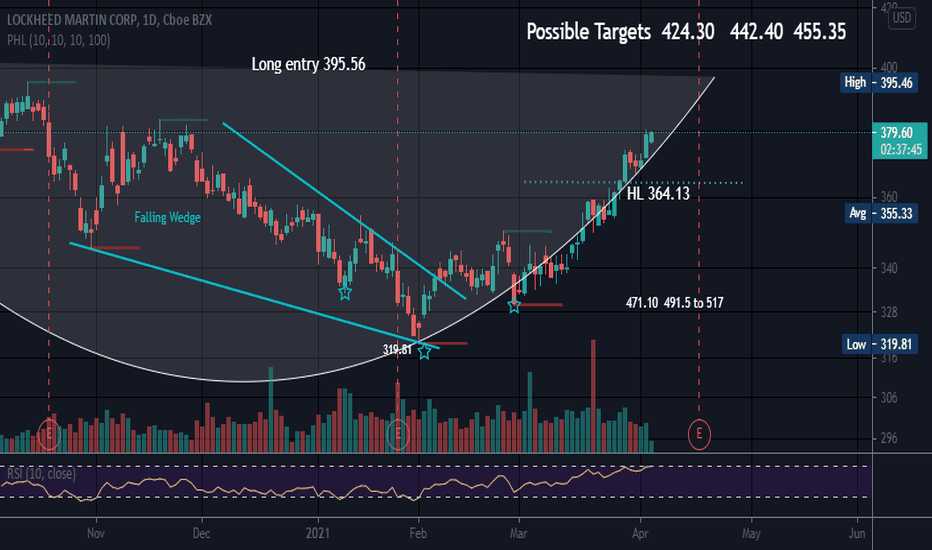Click the Apr date axis label
Image resolution: width=932 pixels, height=550 pixels.
click(640, 533)
